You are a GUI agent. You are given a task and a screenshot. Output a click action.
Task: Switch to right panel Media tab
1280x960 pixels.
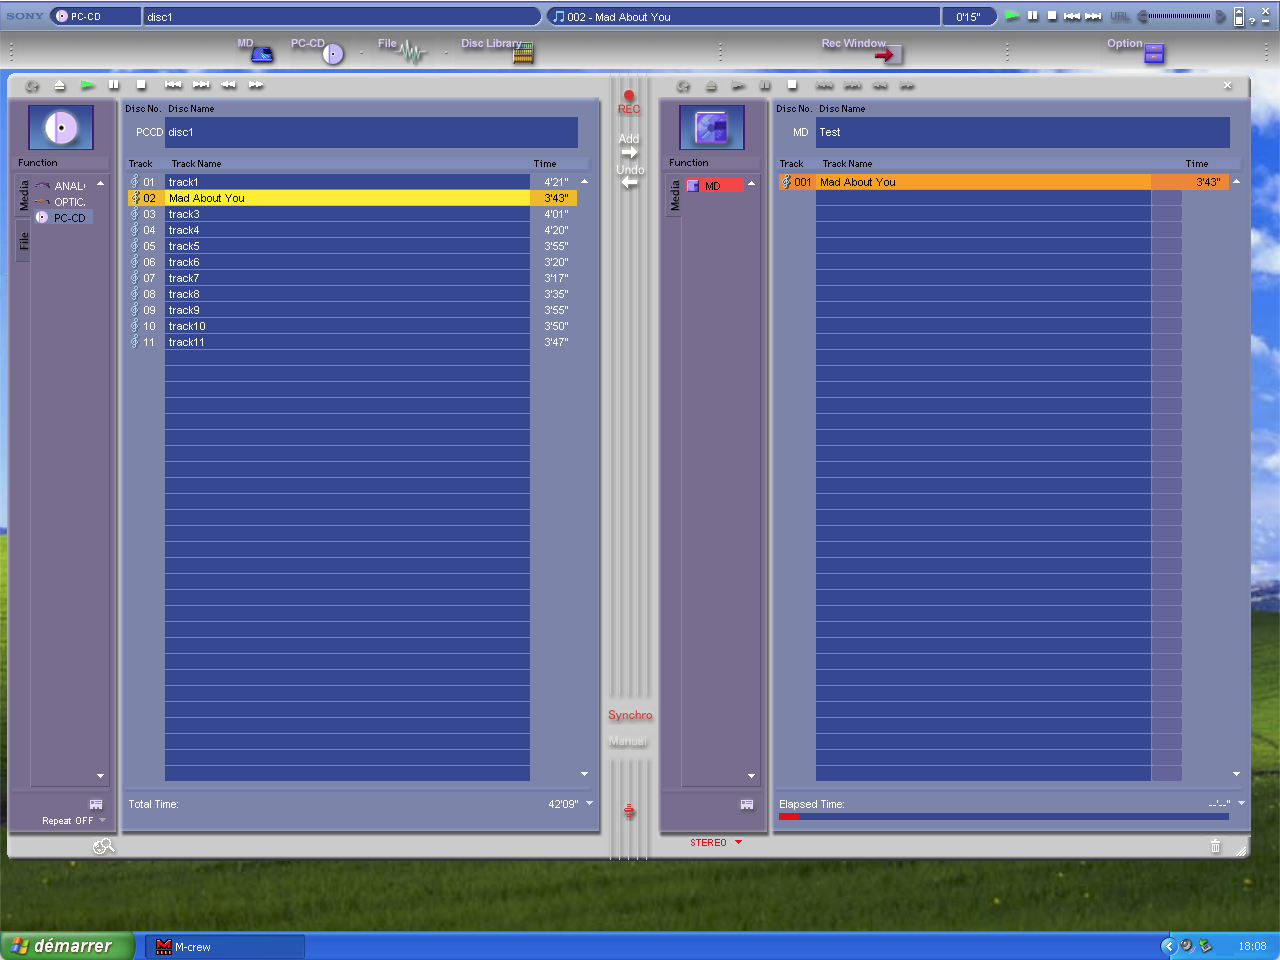[675, 196]
